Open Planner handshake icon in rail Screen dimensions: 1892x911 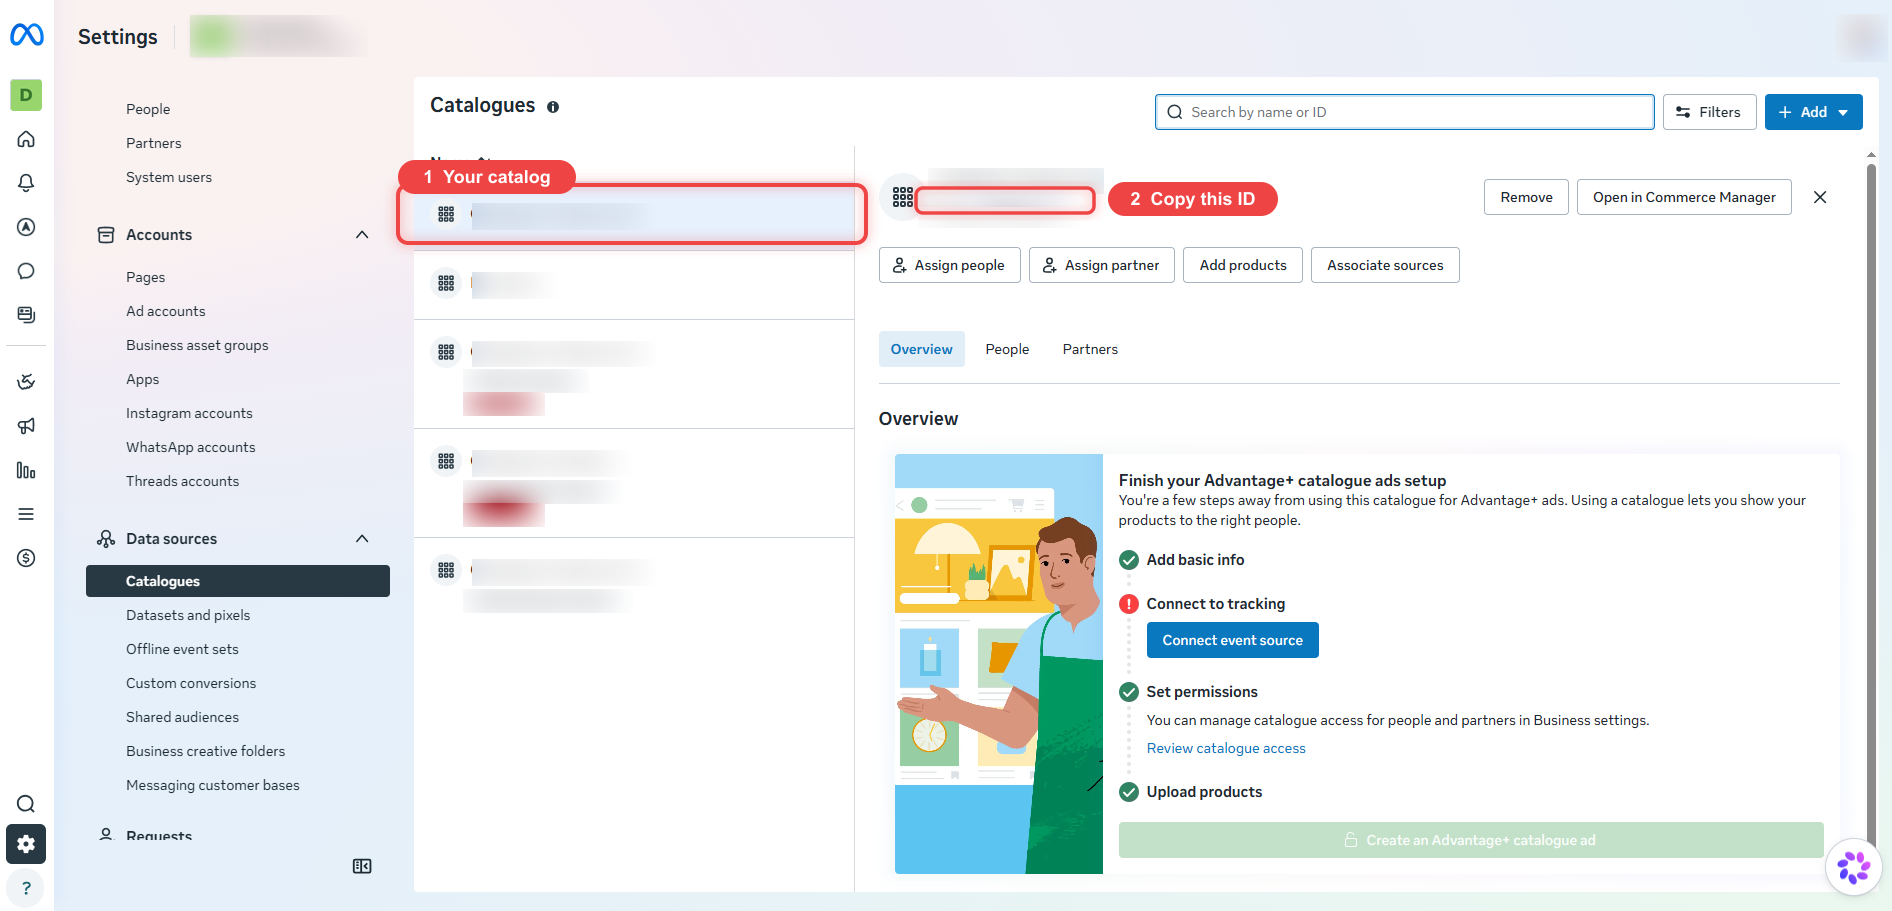pos(26,382)
